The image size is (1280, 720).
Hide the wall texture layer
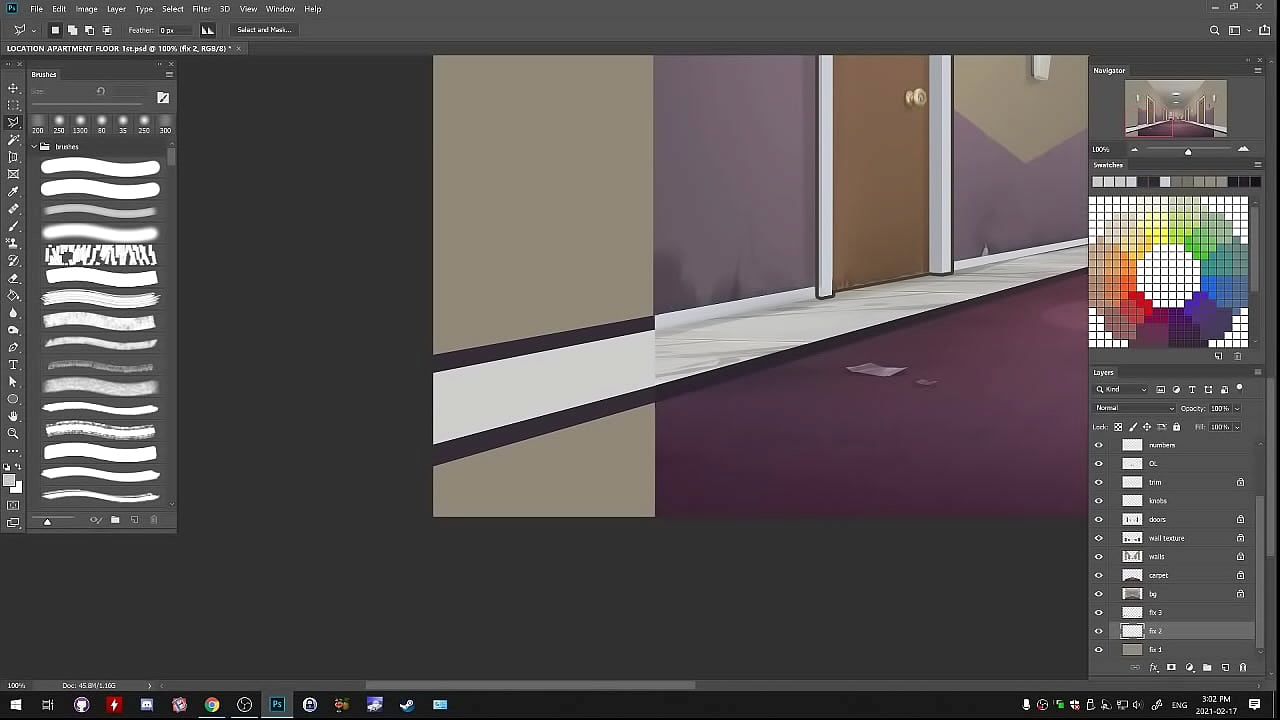click(x=1098, y=538)
